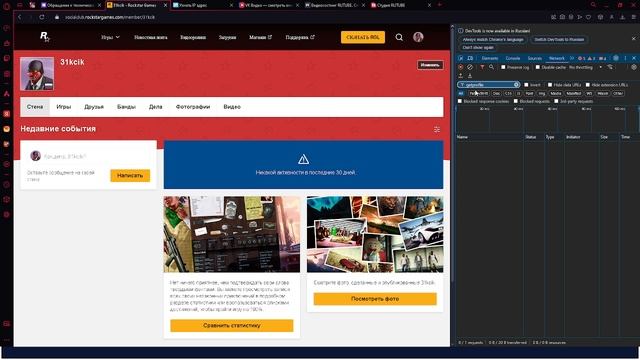
Task: Switch to the Sources tab
Action: [x=534, y=58]
